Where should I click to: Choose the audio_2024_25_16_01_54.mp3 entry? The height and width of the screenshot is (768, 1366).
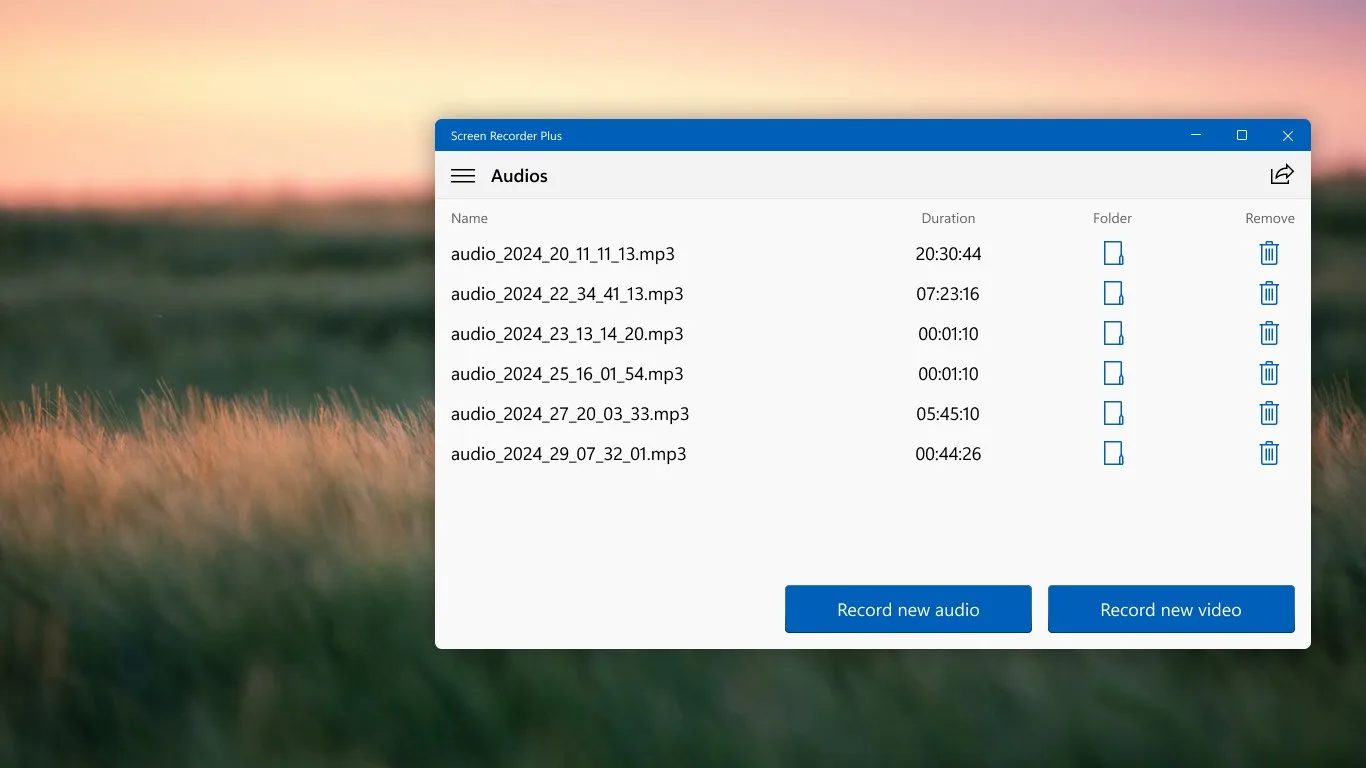[567, 374]
